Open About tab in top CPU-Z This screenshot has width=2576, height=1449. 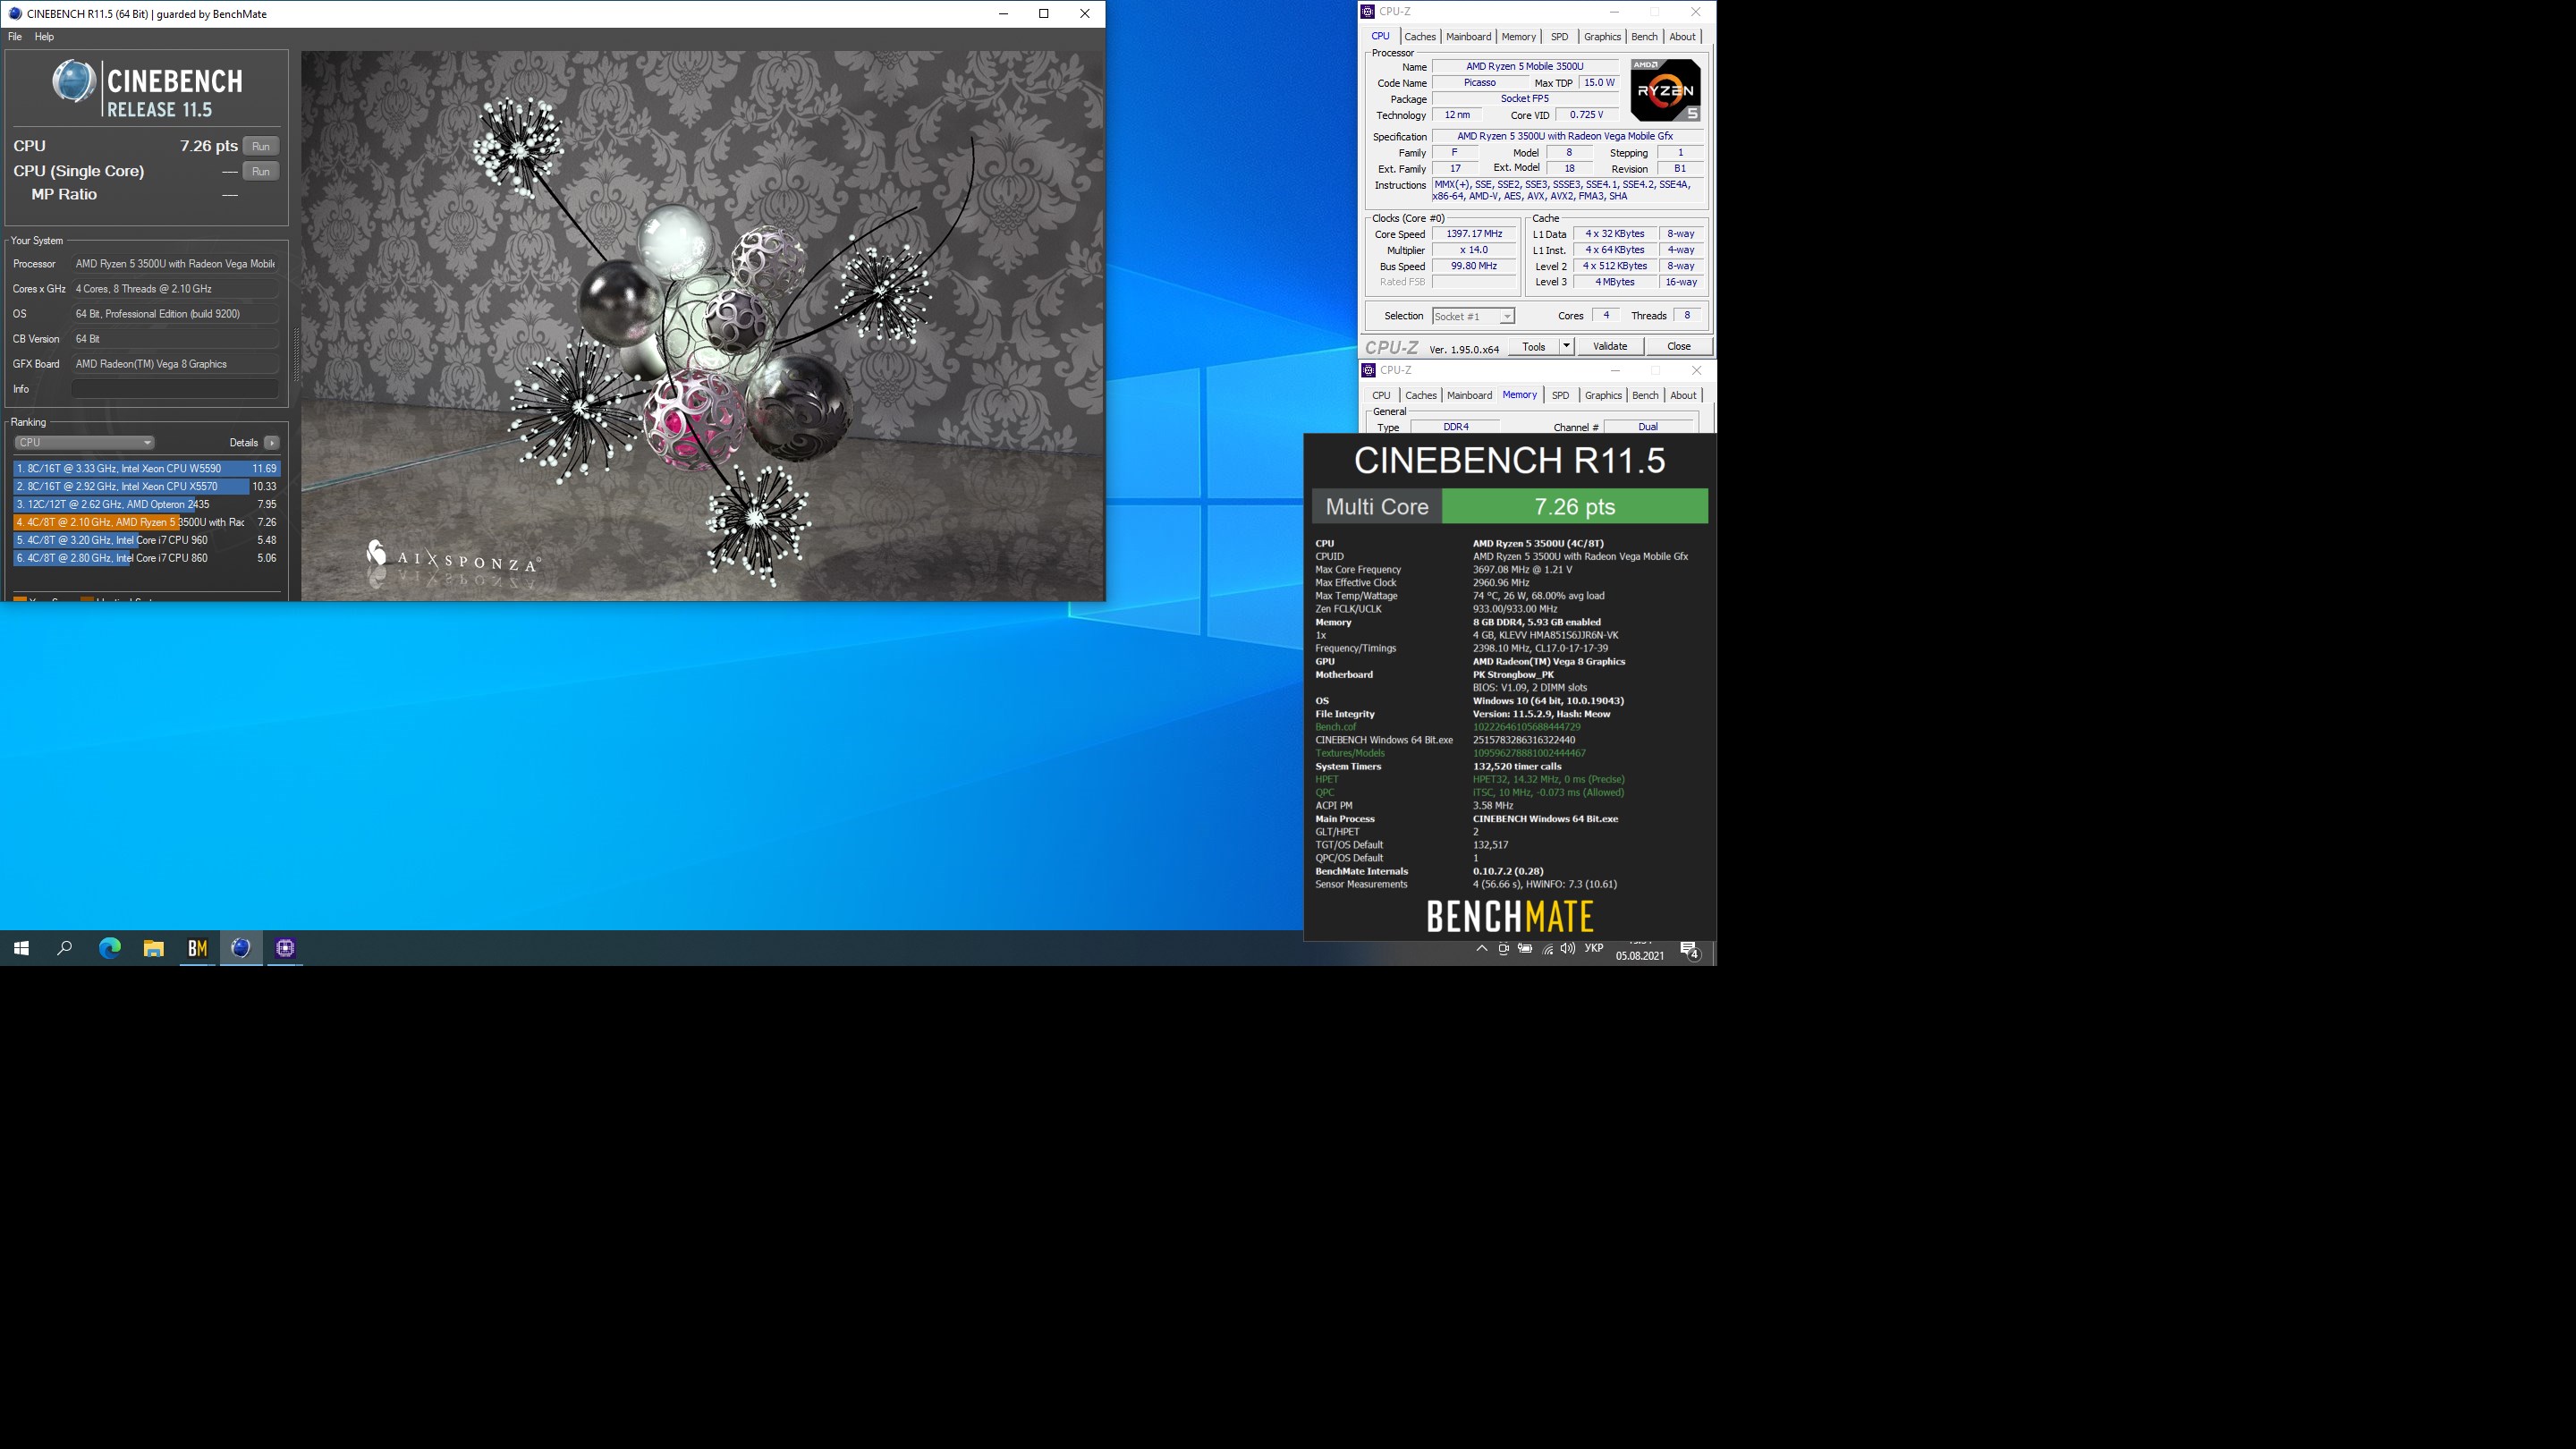(x=1683, y=37)
